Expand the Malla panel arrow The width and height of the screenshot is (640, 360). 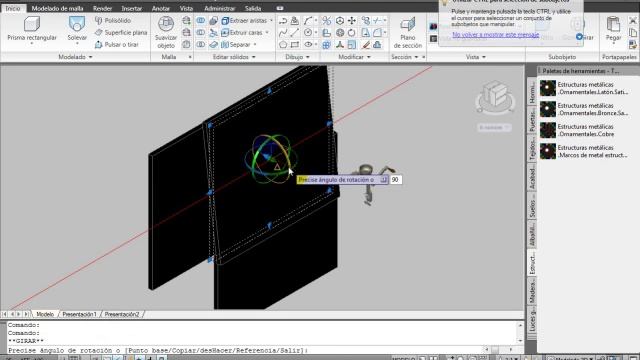190,57
